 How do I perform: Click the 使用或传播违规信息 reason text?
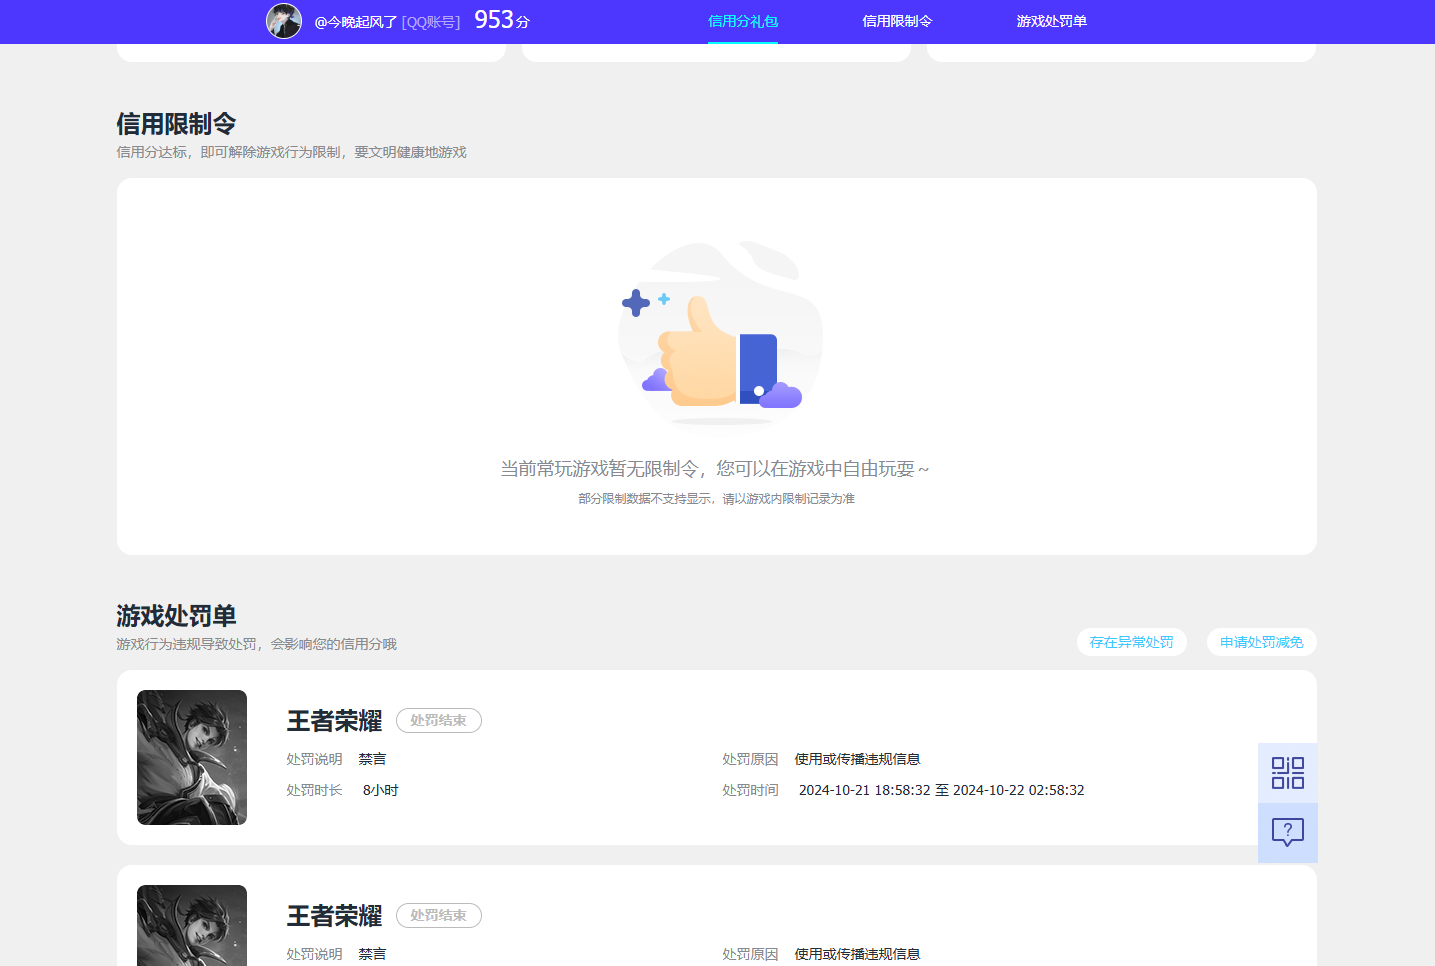tap(857, 758)
